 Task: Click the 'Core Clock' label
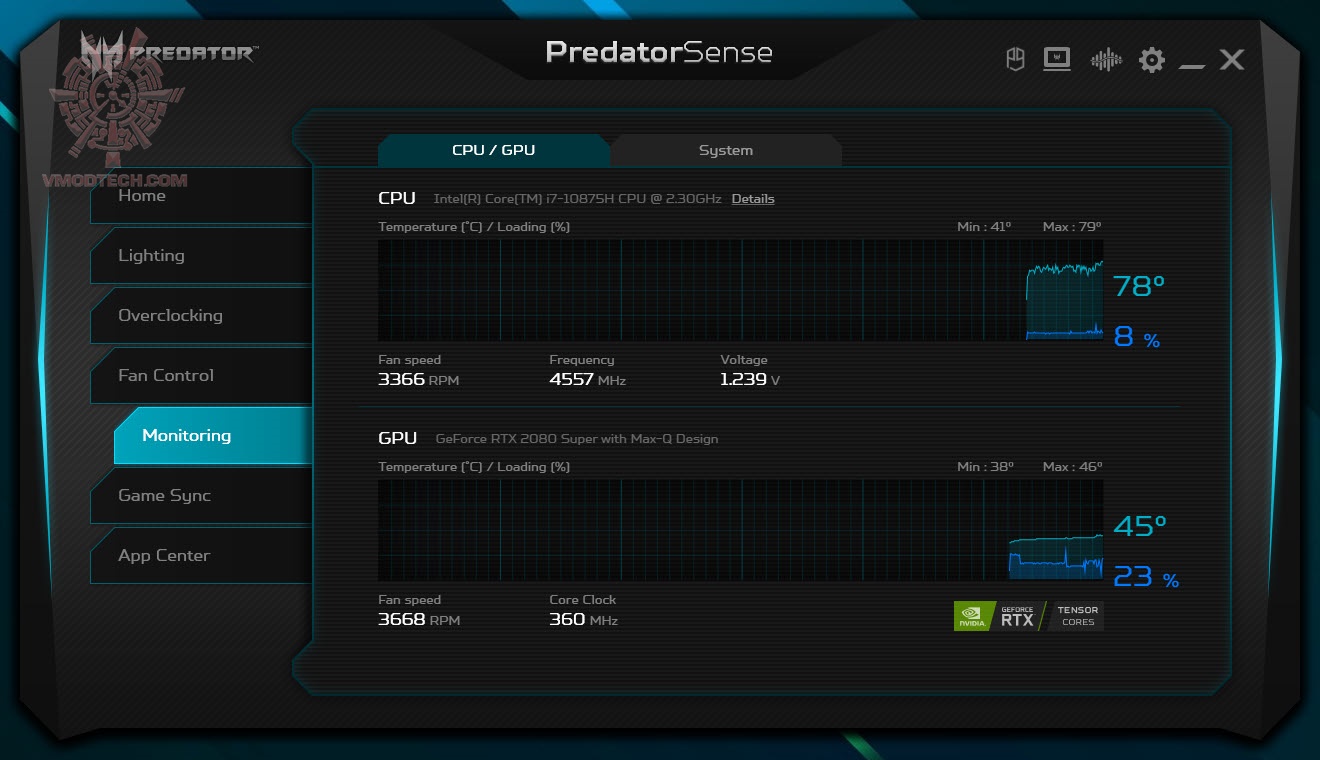583,600
